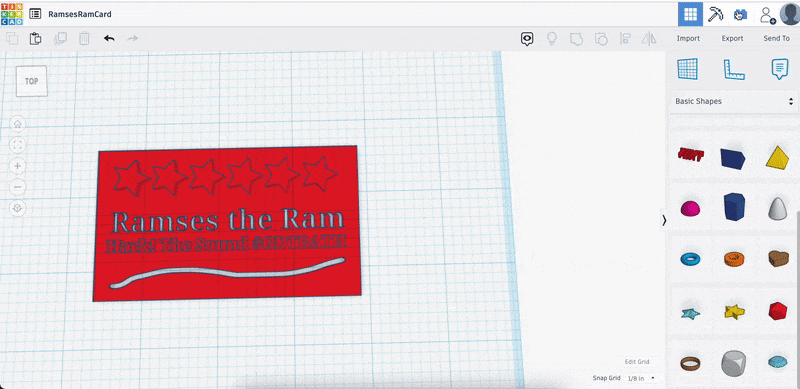
Task: Click the Zoom out minus button
Action: (x=18, y=187)
